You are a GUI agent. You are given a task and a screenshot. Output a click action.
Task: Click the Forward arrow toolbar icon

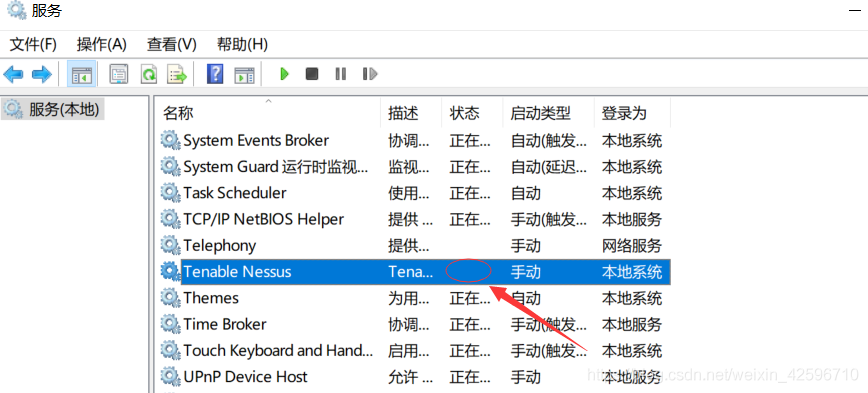[x=42, y=74]
